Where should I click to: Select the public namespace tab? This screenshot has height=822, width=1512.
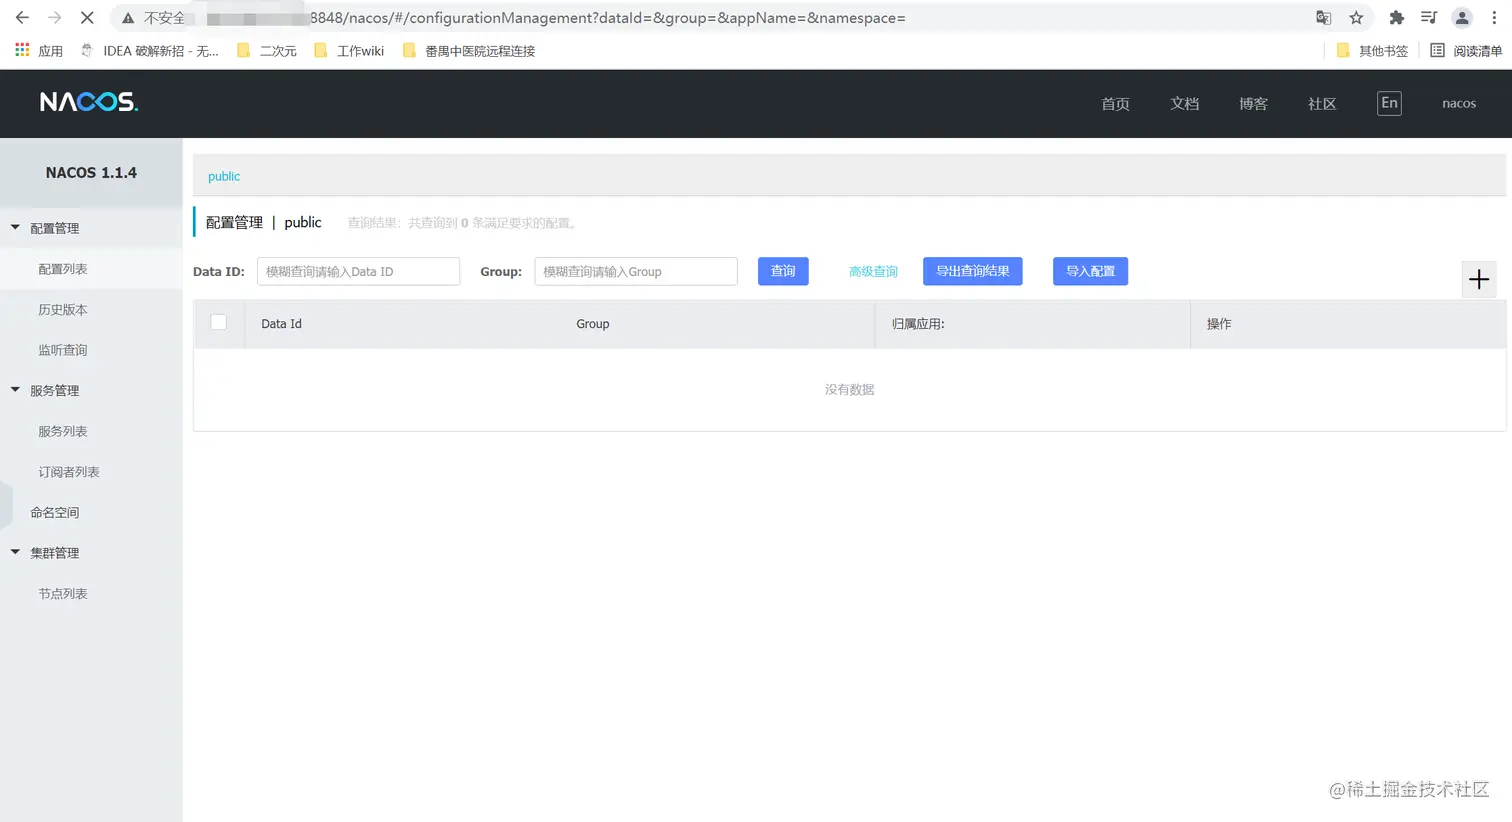[224, 176]
